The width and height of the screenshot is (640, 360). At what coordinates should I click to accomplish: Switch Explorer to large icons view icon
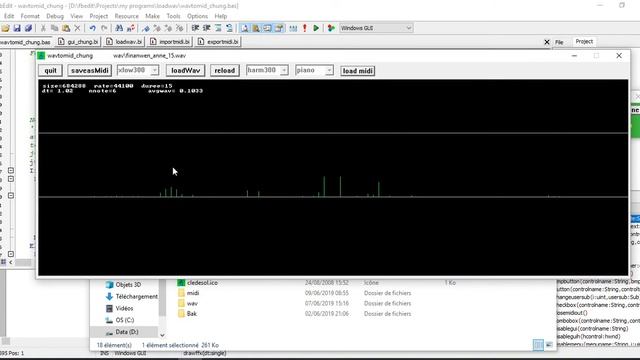tap(549, 345)
